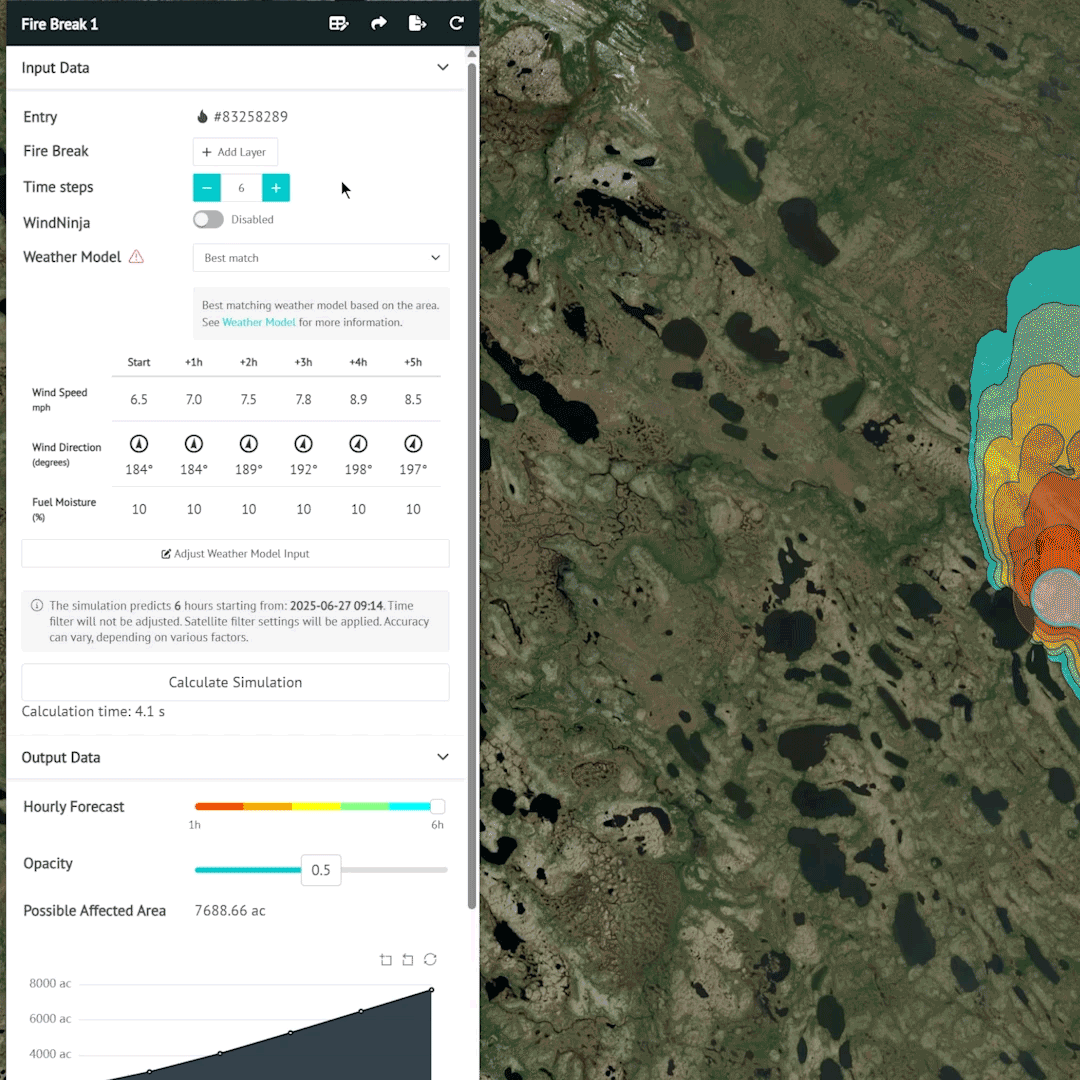The width and height of the screenshot is (1080, 1080).
Task: Click the last data point on area chart
Action: point(432,990)
